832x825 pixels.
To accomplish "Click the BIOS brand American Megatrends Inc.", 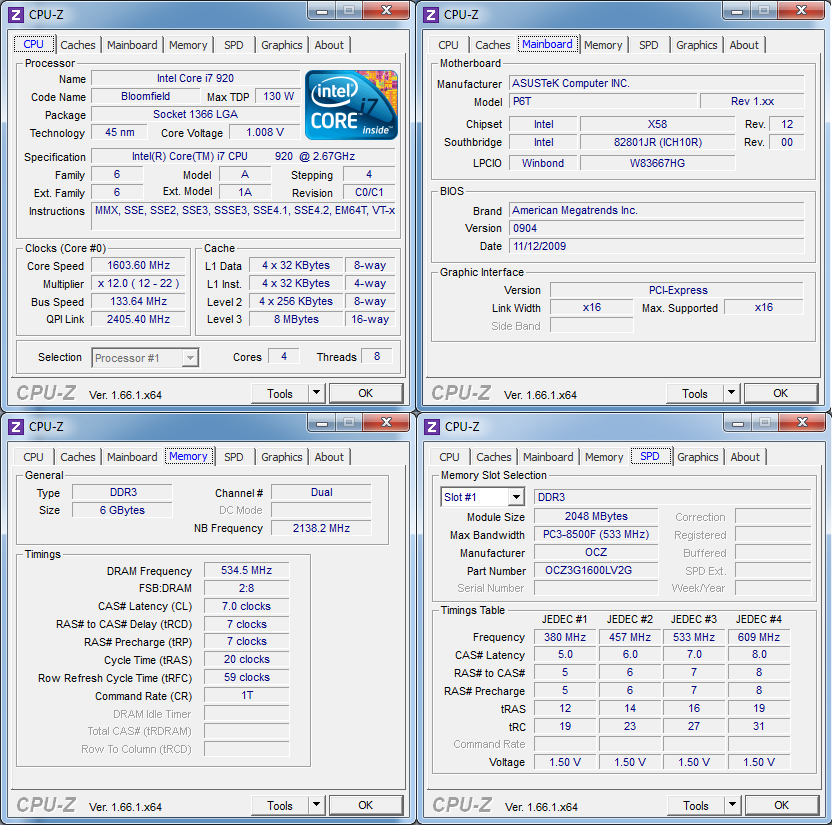I will pos(657,210).
